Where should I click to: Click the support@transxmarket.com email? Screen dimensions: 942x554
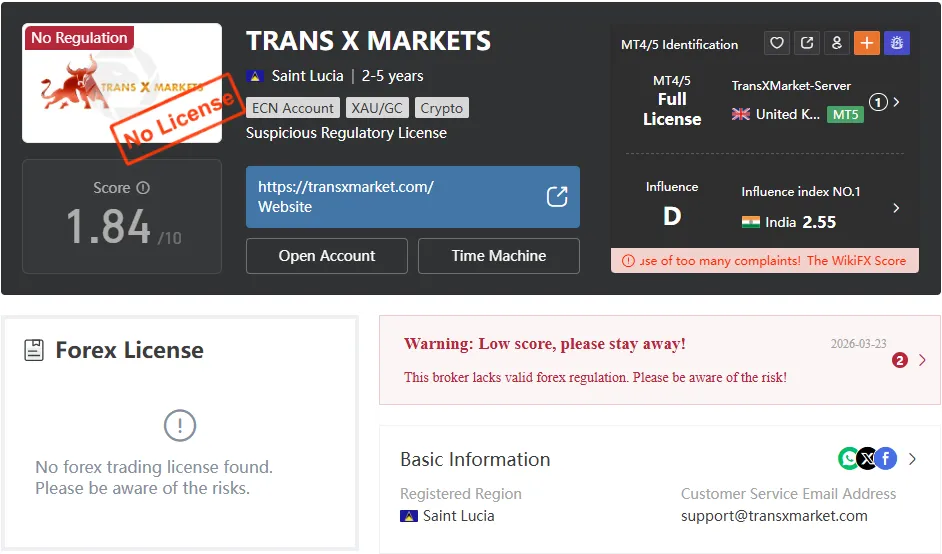tap(774, 516)
